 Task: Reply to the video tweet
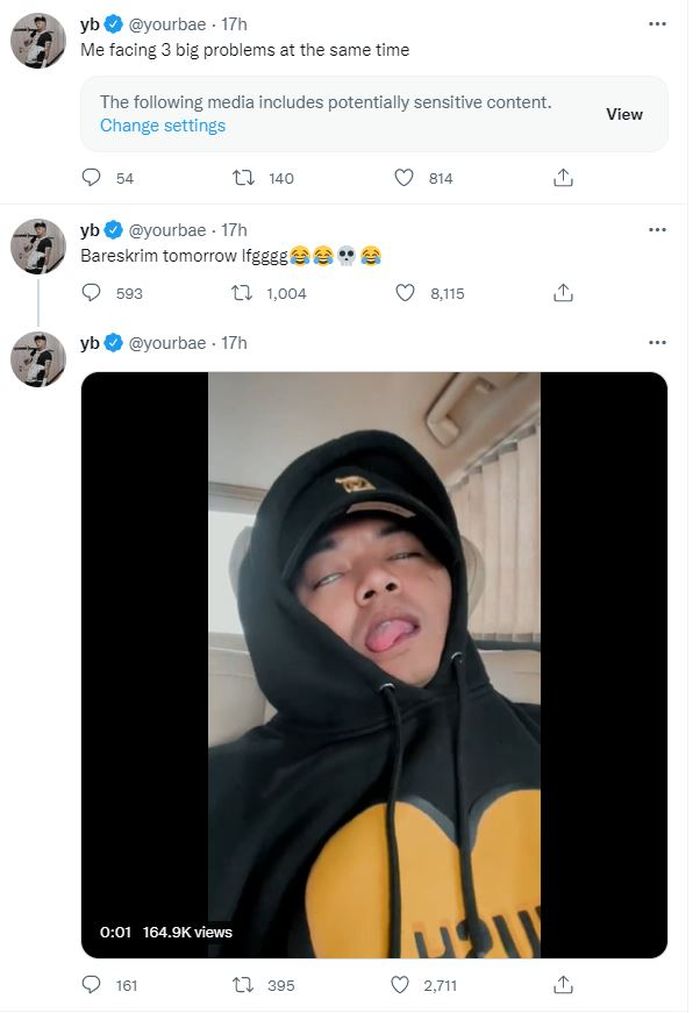point(92,985)
